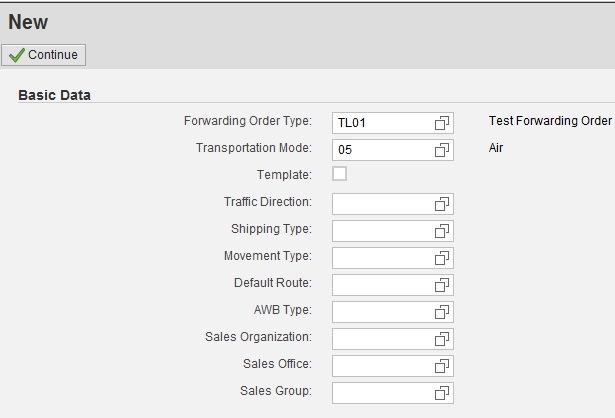Tick the Template checkbox
615x418 pixels.
pyautogui.click(x=339, y=174)
